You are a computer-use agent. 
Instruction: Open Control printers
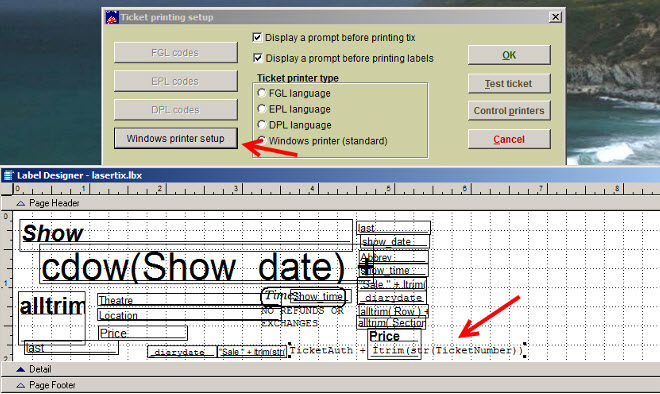509,111
